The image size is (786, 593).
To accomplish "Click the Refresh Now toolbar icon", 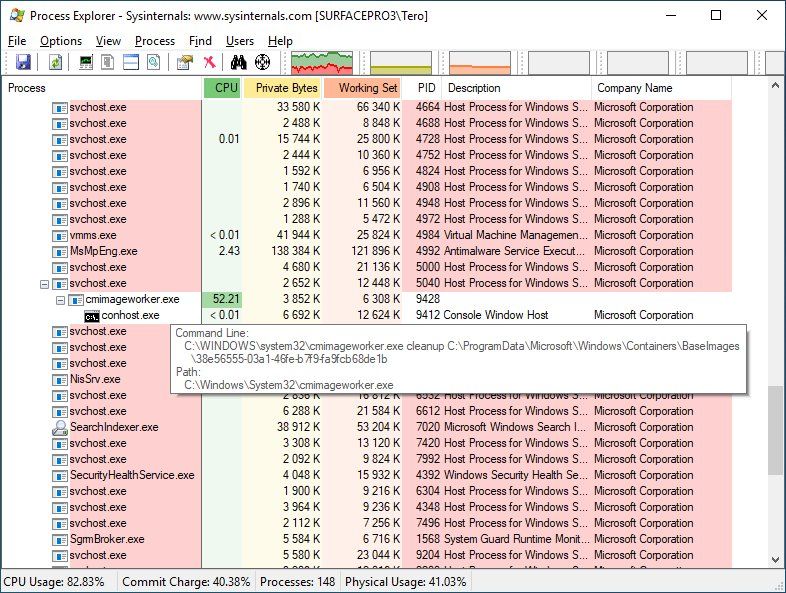I will coord(55,62).
